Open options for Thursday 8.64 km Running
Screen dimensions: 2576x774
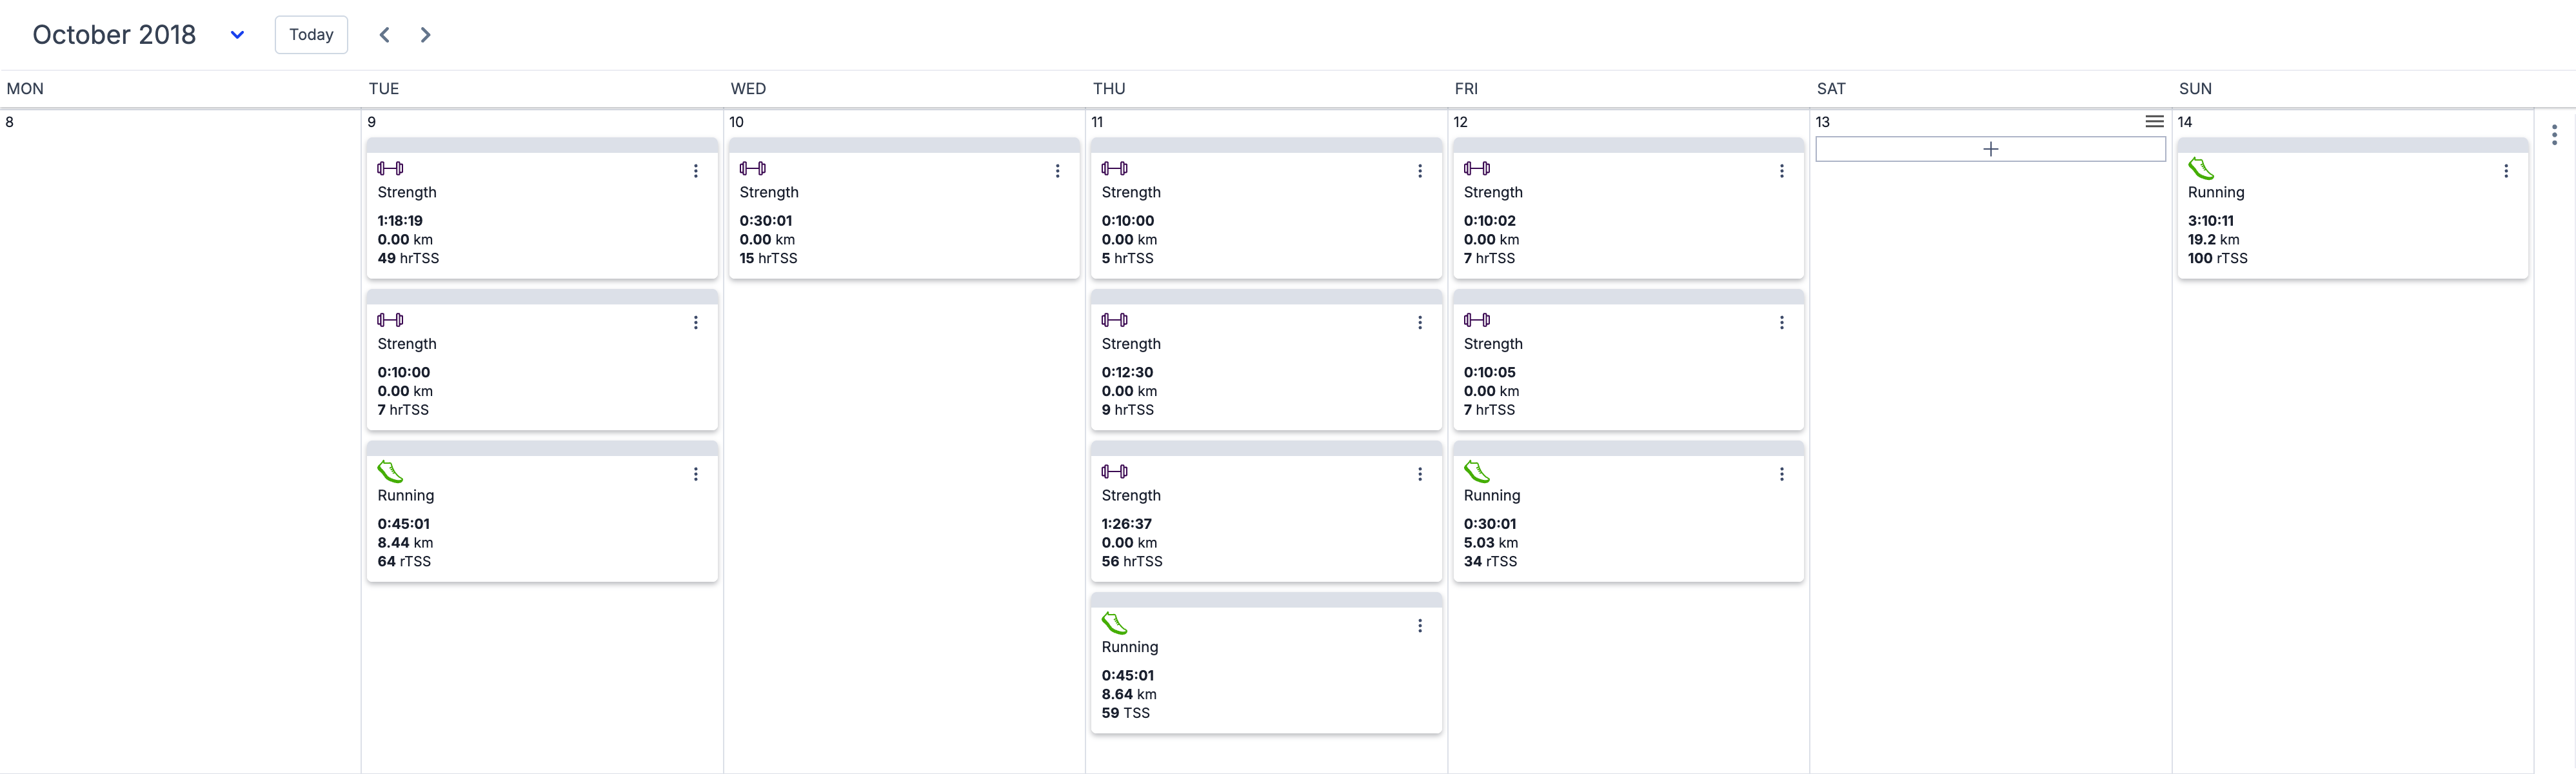1419,626
